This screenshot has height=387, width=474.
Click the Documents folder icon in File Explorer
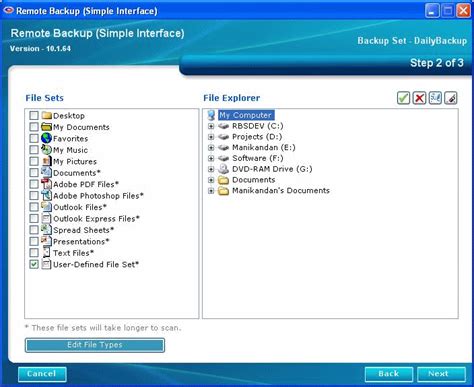click(223, 180)
